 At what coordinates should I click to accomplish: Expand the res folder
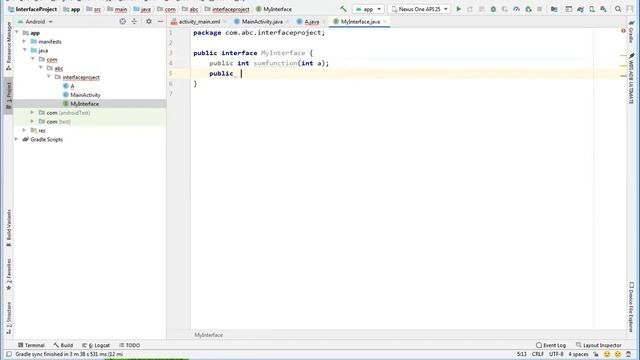point(24,130)
